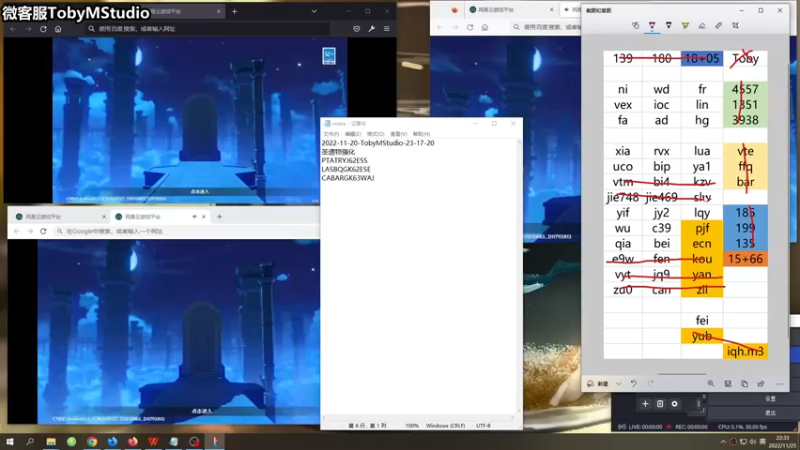
Task: Open the See more ellipsis menu
Action: click(x=779, y=384)
